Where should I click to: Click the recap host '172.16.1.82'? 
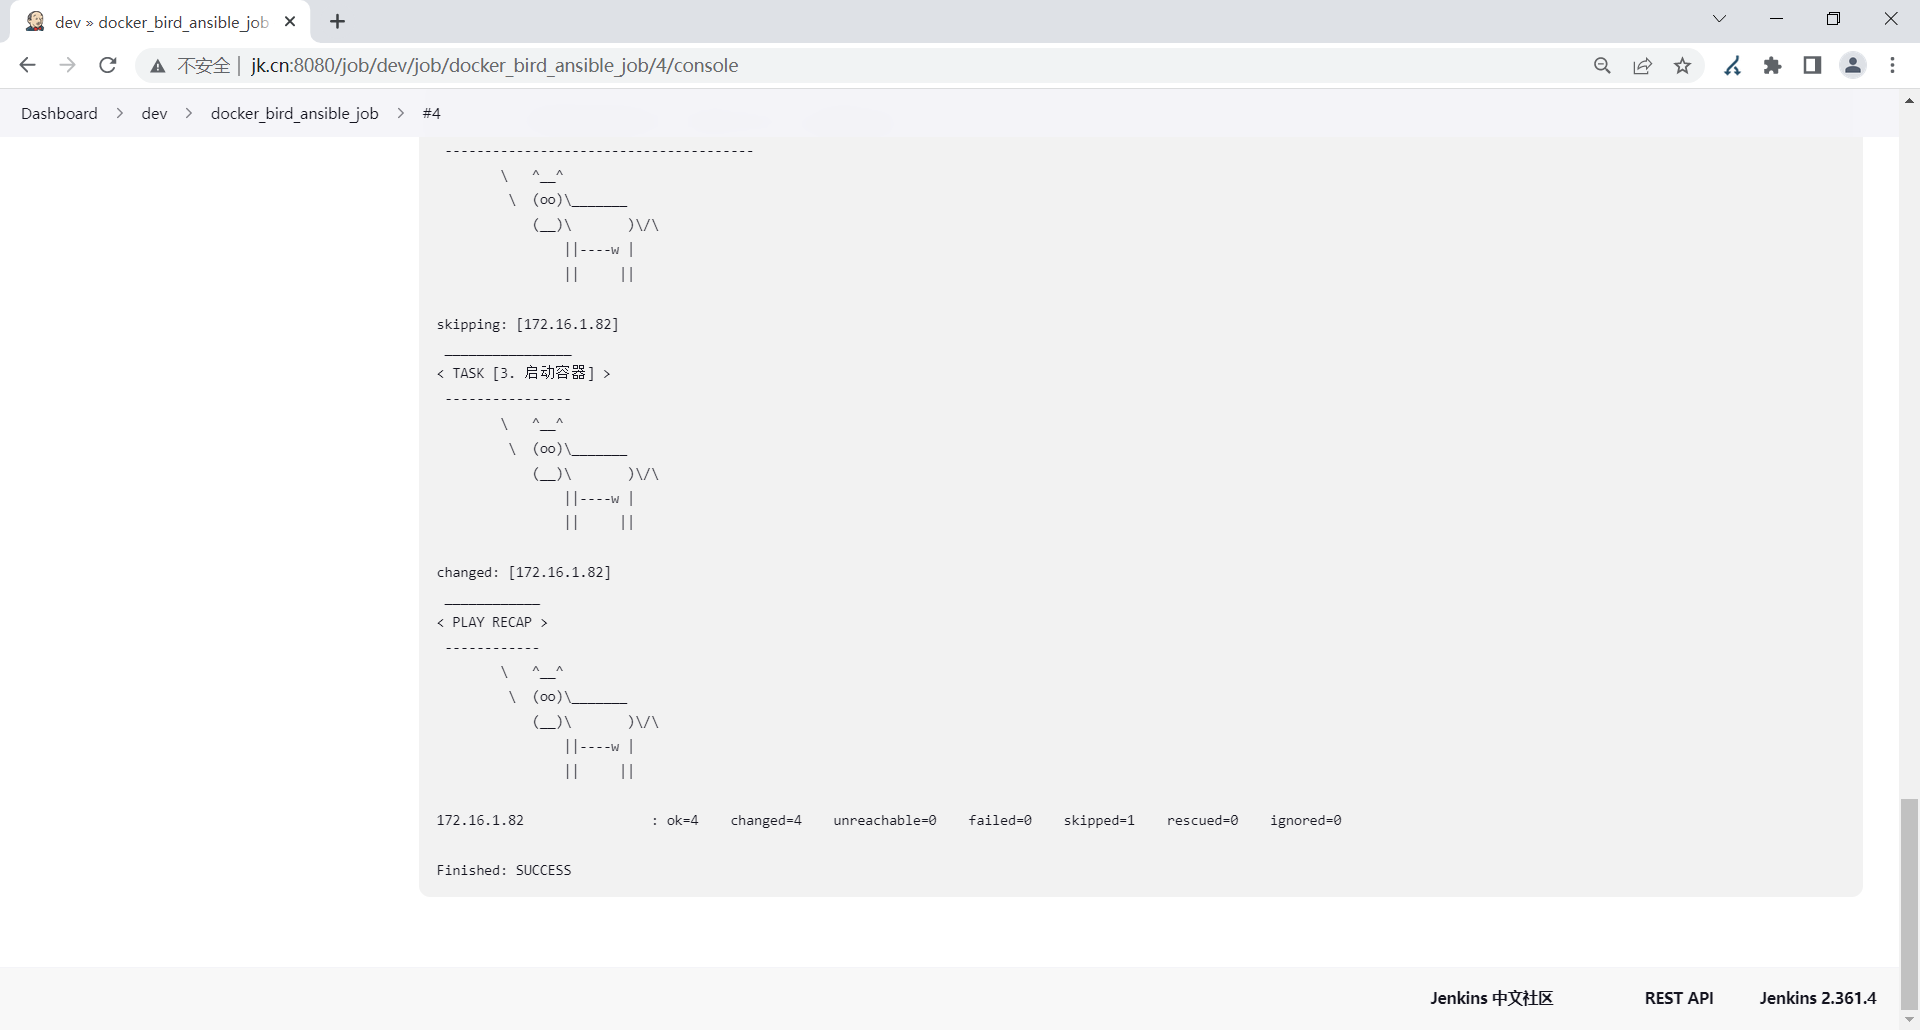pos(480,820)
